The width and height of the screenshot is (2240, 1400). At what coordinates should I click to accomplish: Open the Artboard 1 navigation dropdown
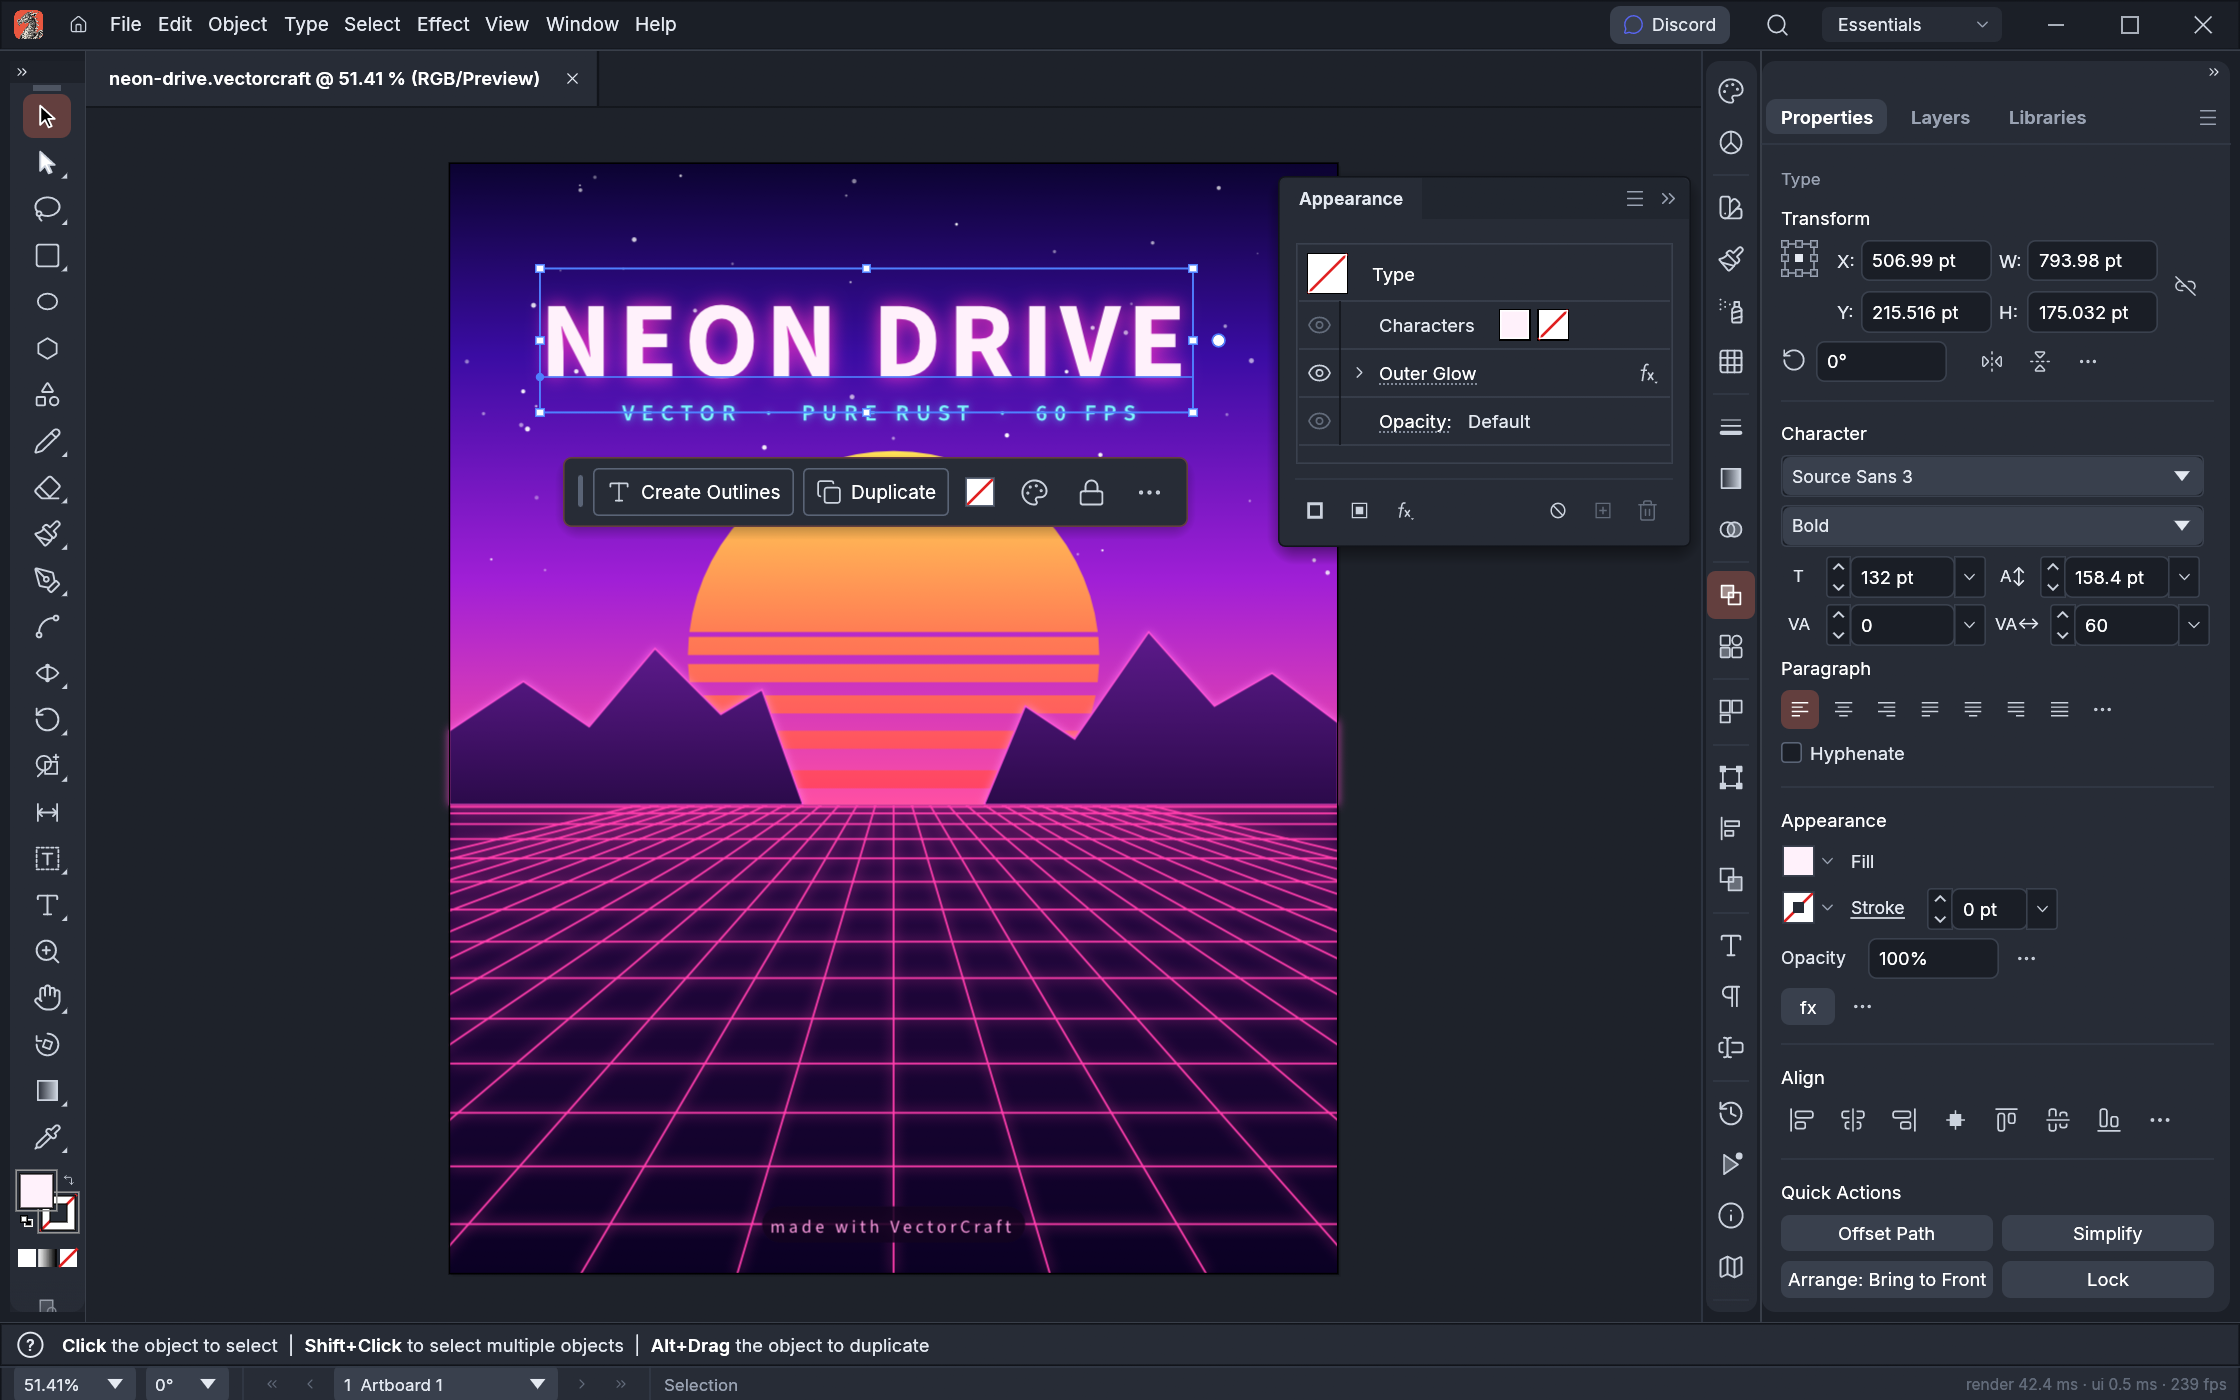(444, 1384)
